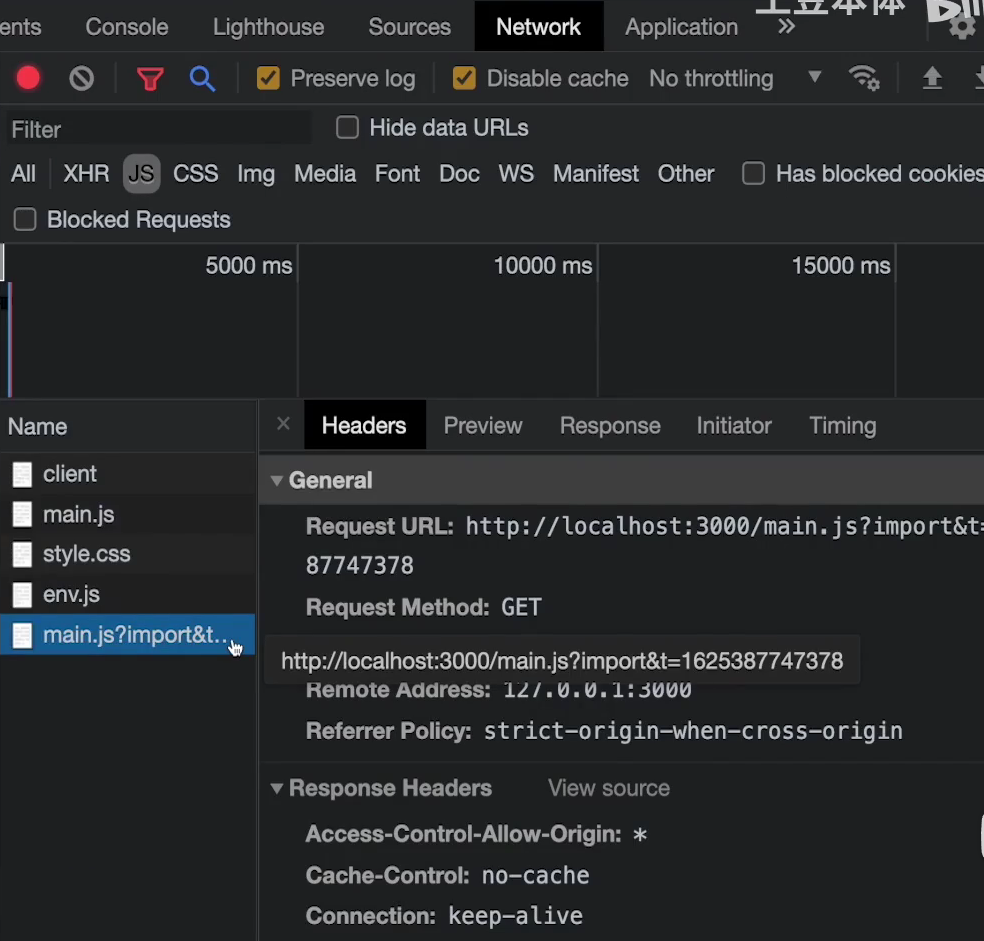Uncheck Disable cache checkbox
This screenshot has height=941, width=984.
[464, 78]
